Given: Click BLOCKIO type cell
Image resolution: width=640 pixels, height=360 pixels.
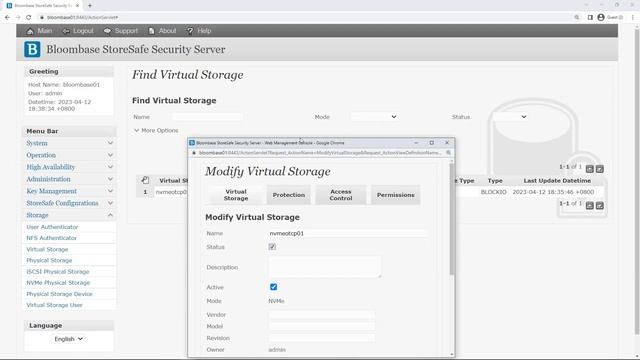Looking at the screenshot, I should pos(493,192).
